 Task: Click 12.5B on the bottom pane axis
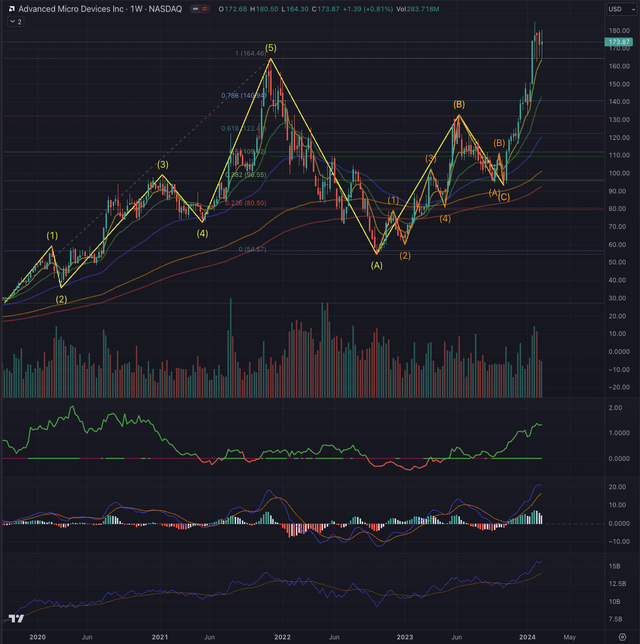pyautogui.click(x=617, y=584)
